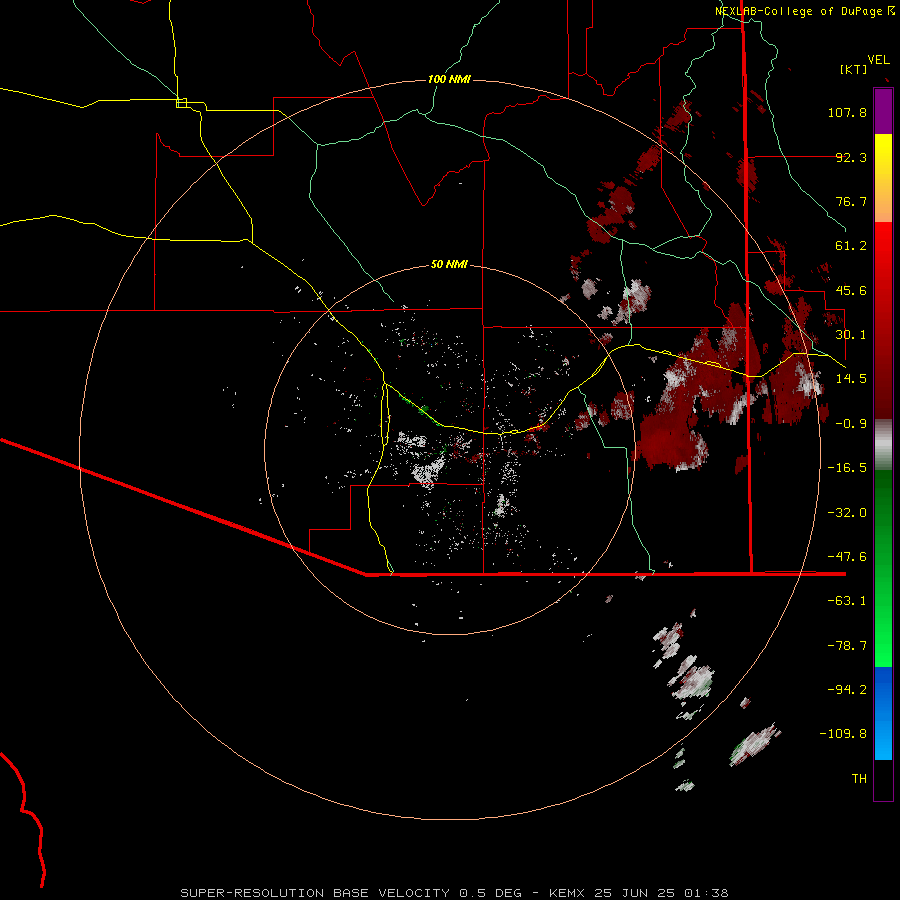Click the -16.5 velocity scale value

tap(847, 468)
